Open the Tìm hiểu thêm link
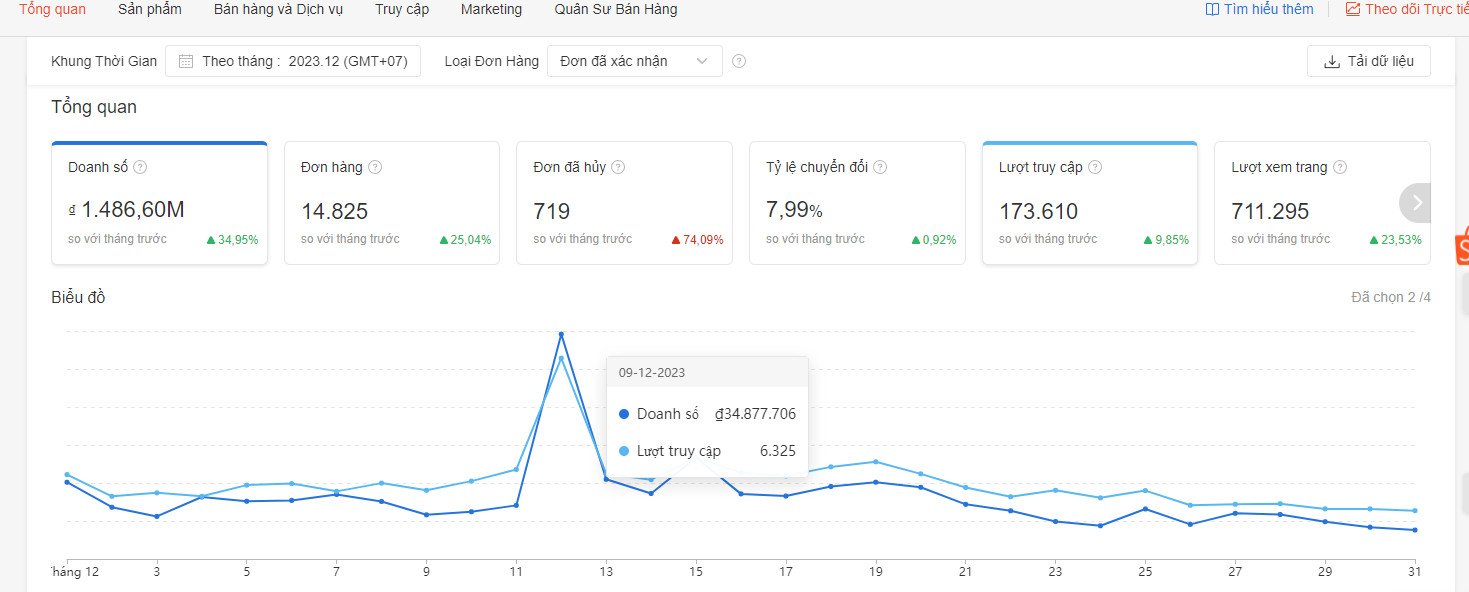 (1259, 9)
